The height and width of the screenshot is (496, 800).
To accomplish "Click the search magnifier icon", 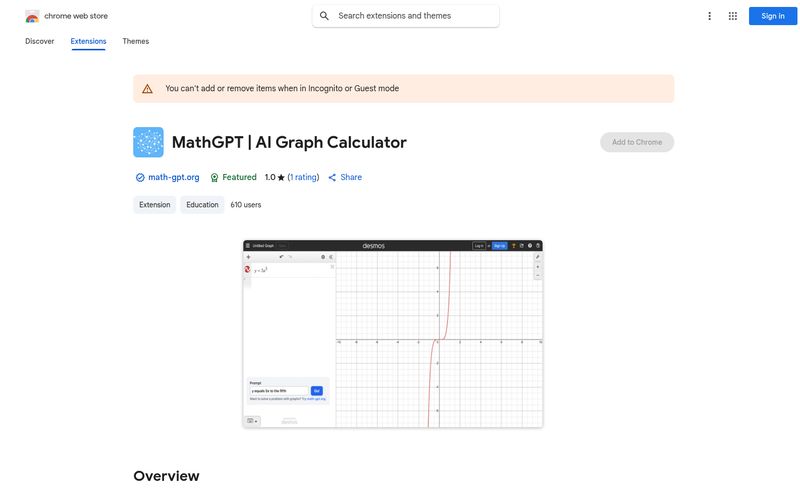I will 324,16.
